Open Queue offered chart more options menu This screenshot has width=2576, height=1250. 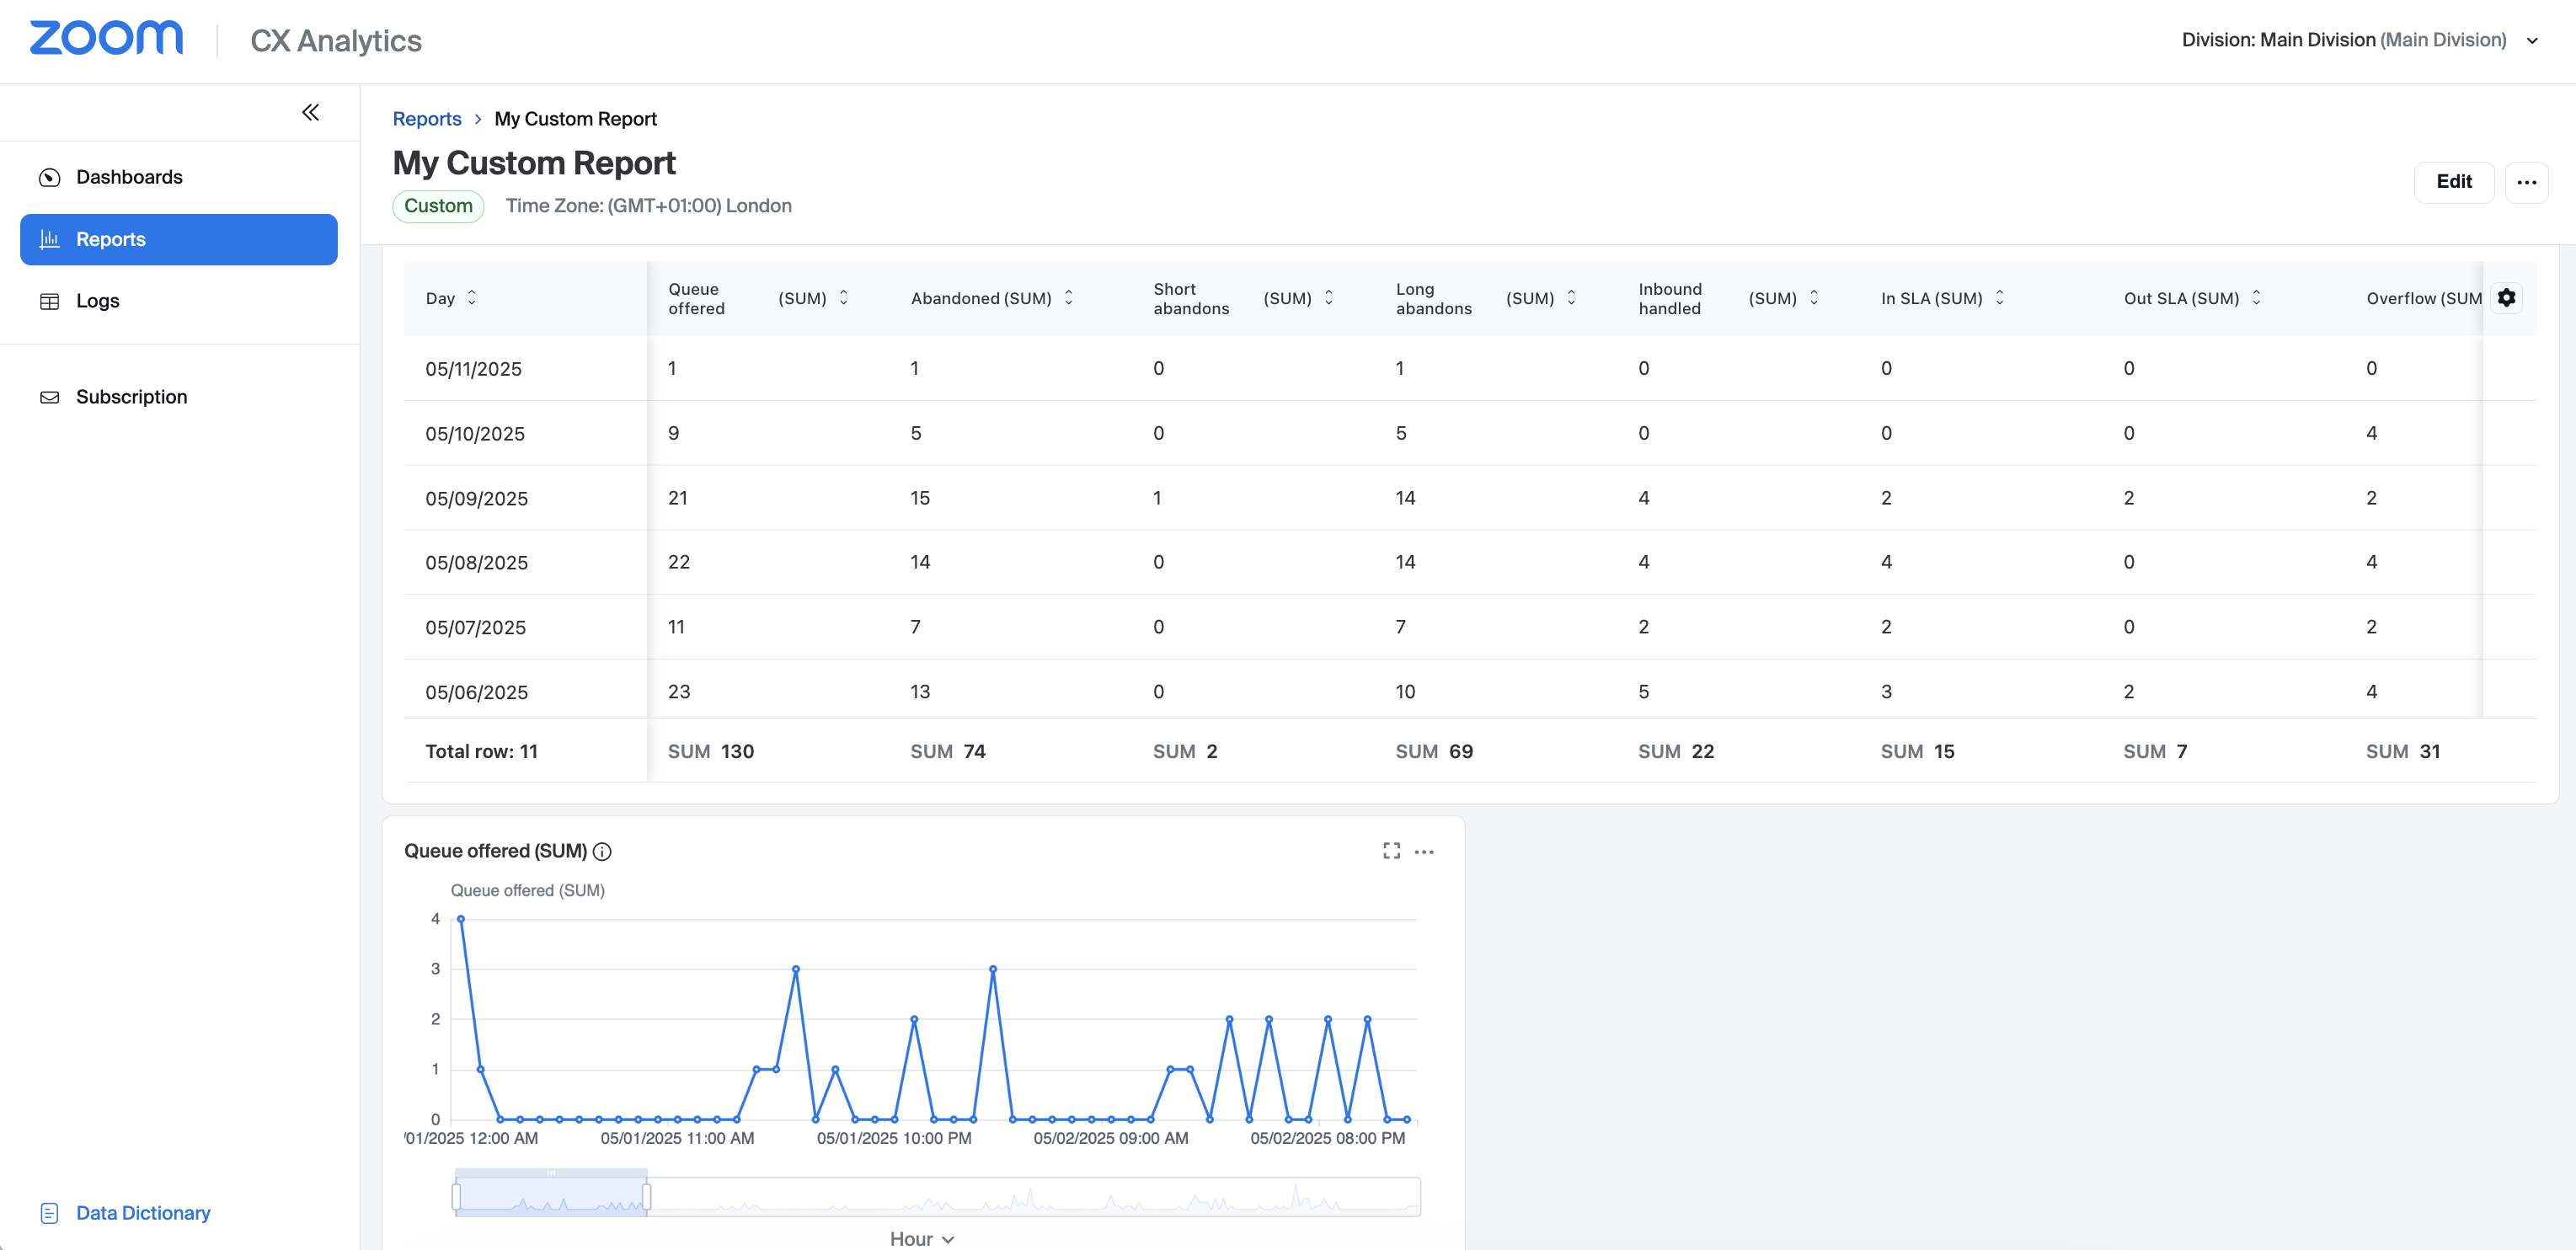[1424, 852]
